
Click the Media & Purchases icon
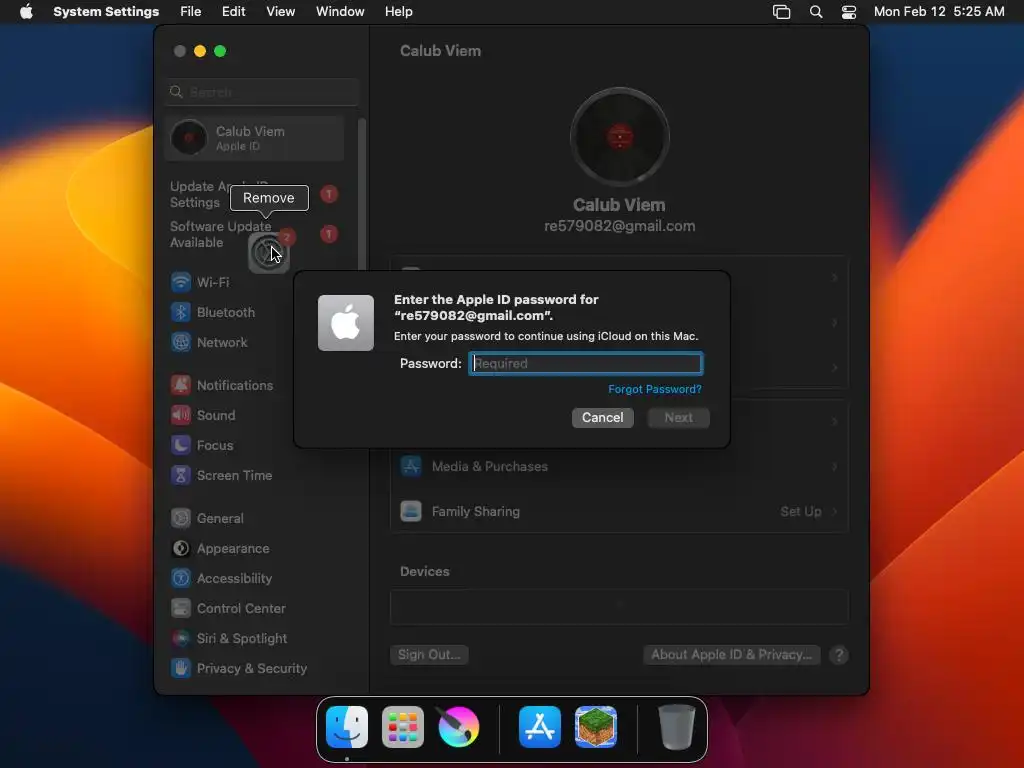pyautogui.click(x=411, y=466)
